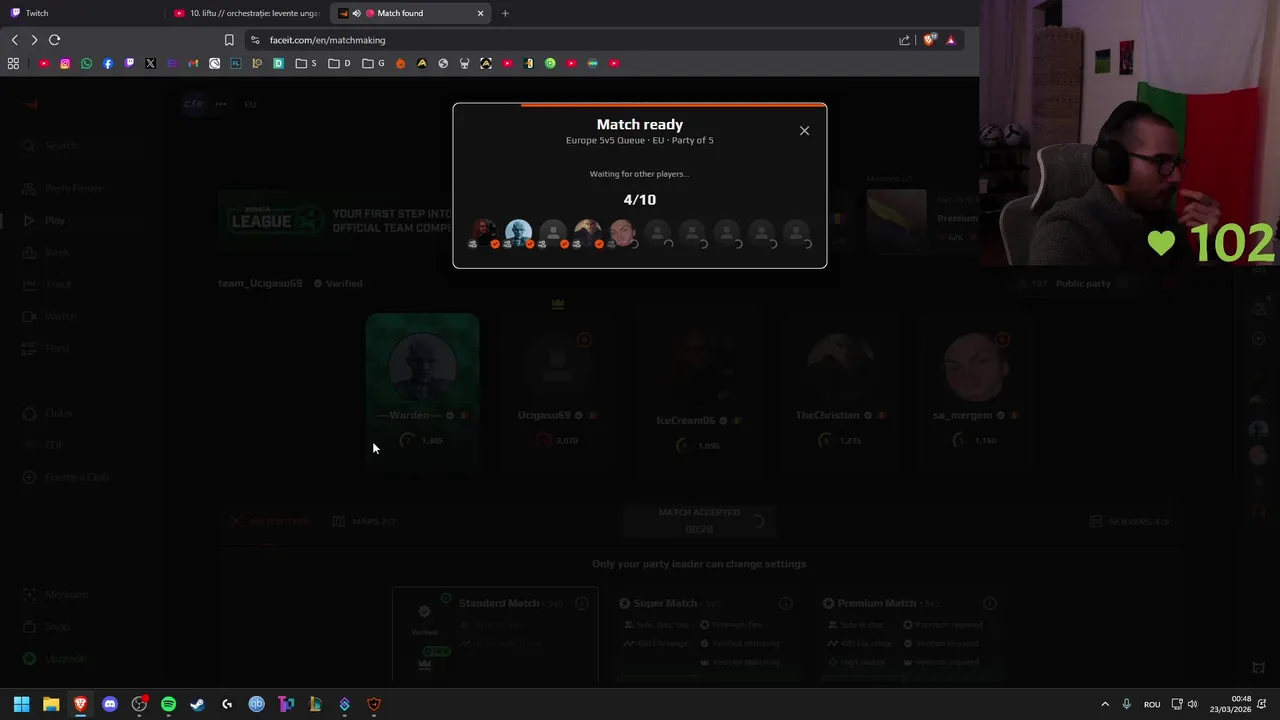Screen dimensions: 1280x720
Task: Click the microphone tray icon
Action: click(x=1127, y=704)
